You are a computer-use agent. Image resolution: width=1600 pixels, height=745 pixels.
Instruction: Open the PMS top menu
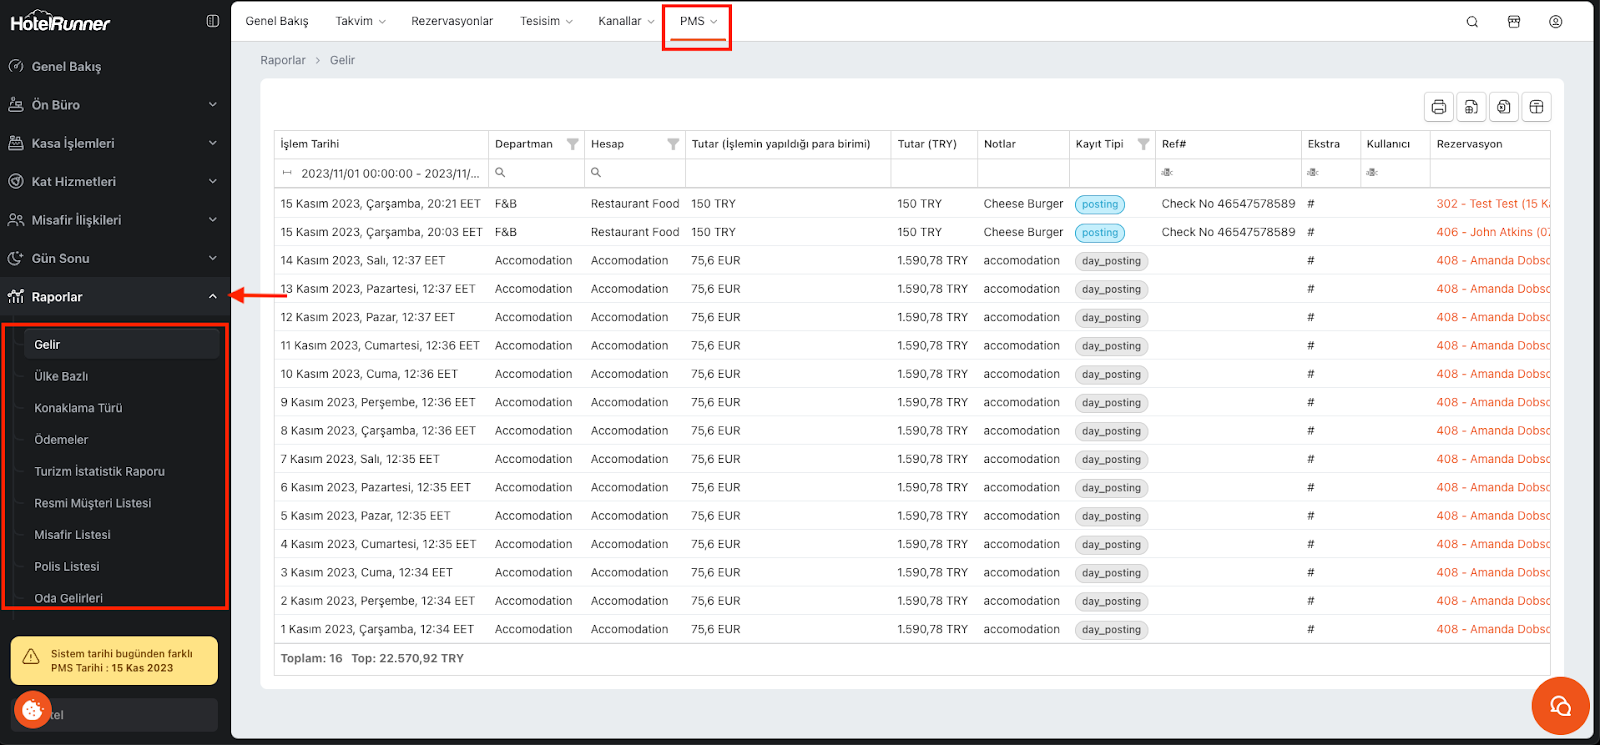(x=697, y=21)
